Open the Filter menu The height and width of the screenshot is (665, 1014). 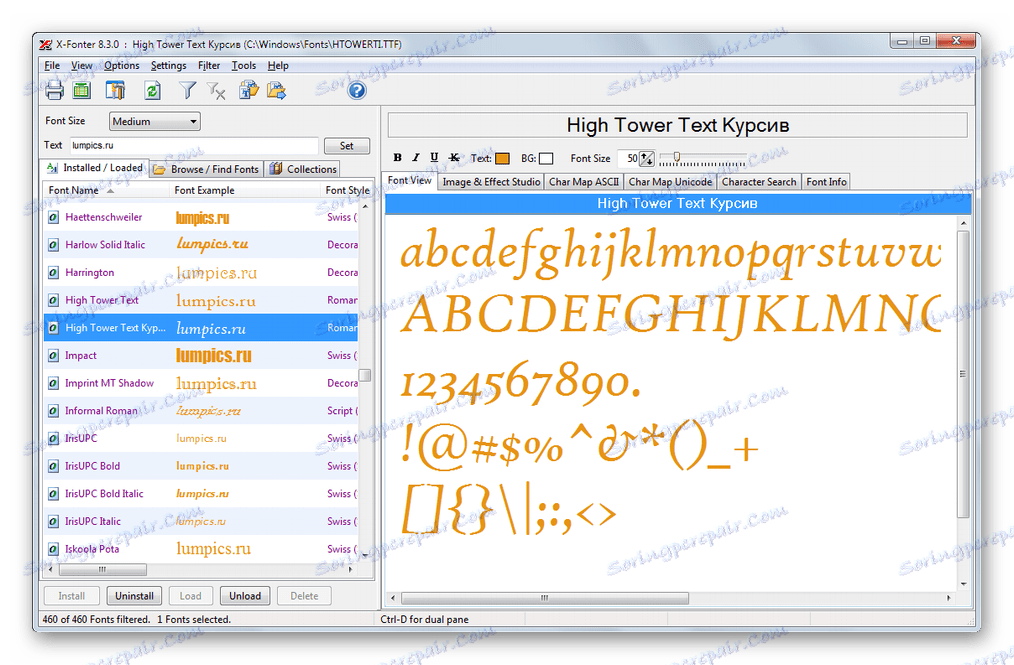click(x=209, y=65)
